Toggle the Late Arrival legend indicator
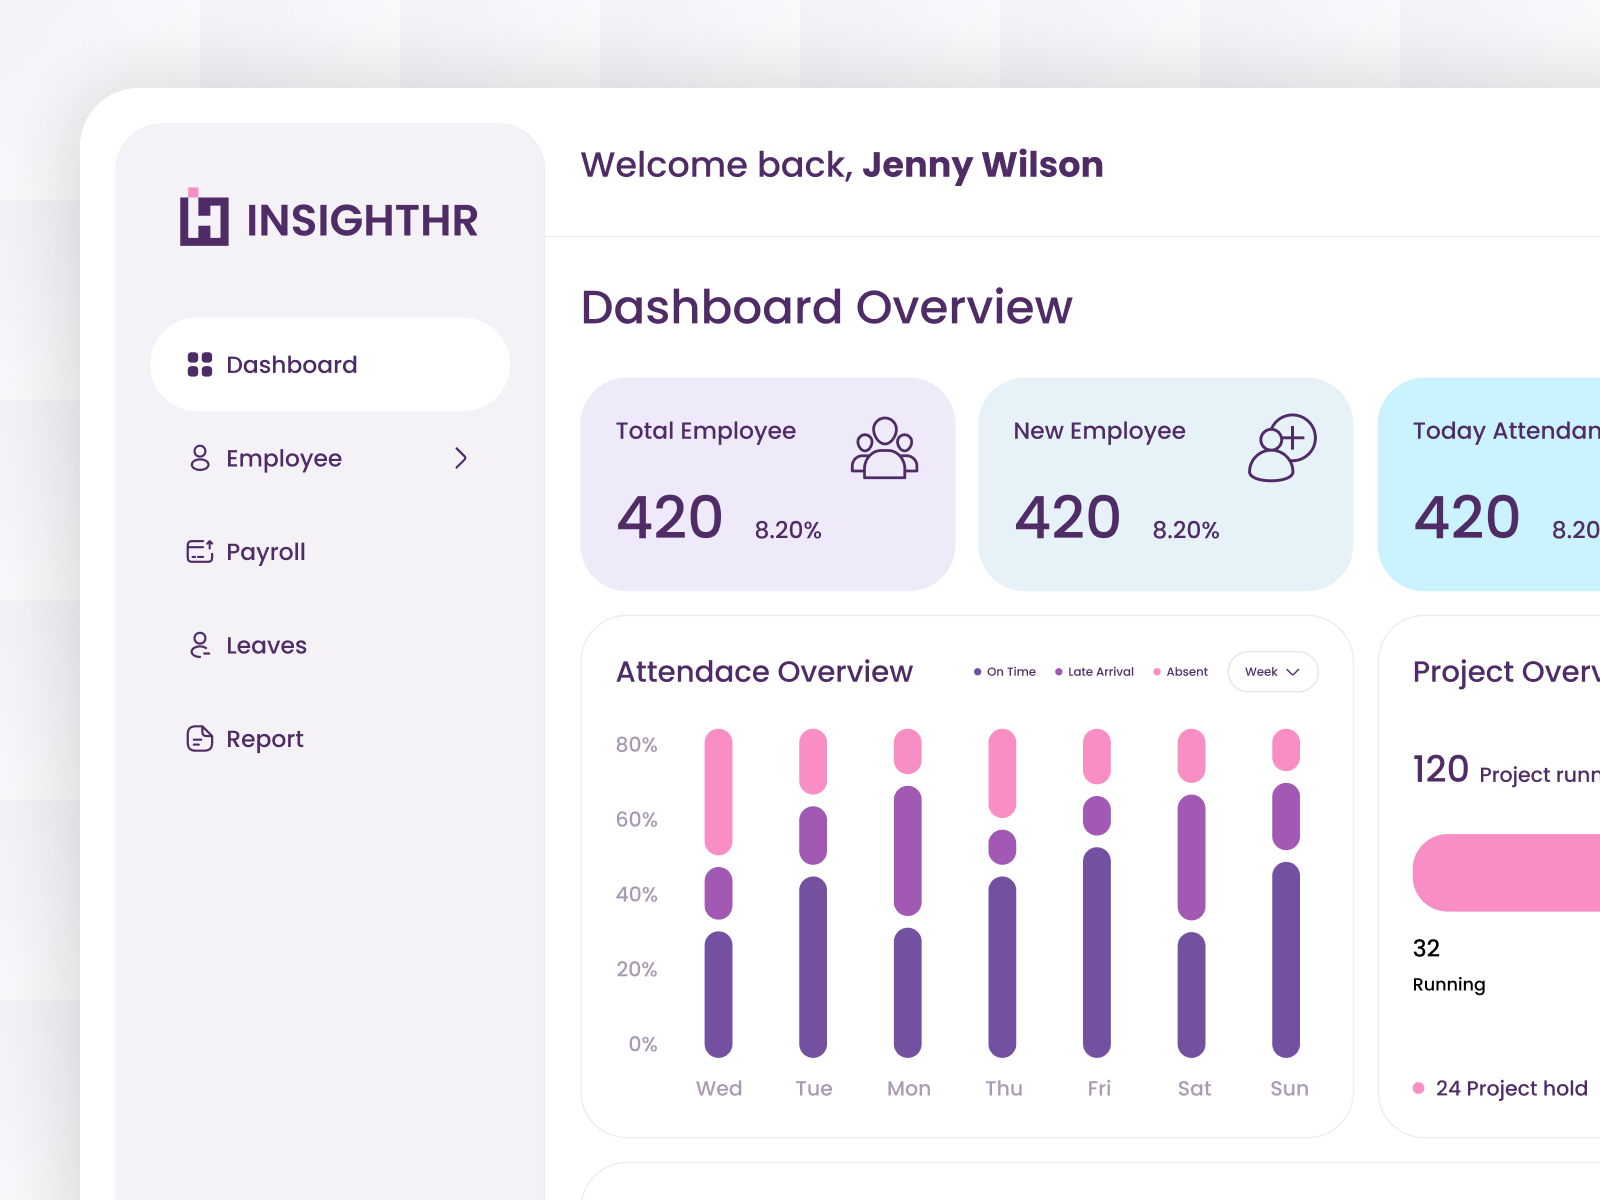The width and height of the screenshot is (1600, 1200). (1057, 672)
